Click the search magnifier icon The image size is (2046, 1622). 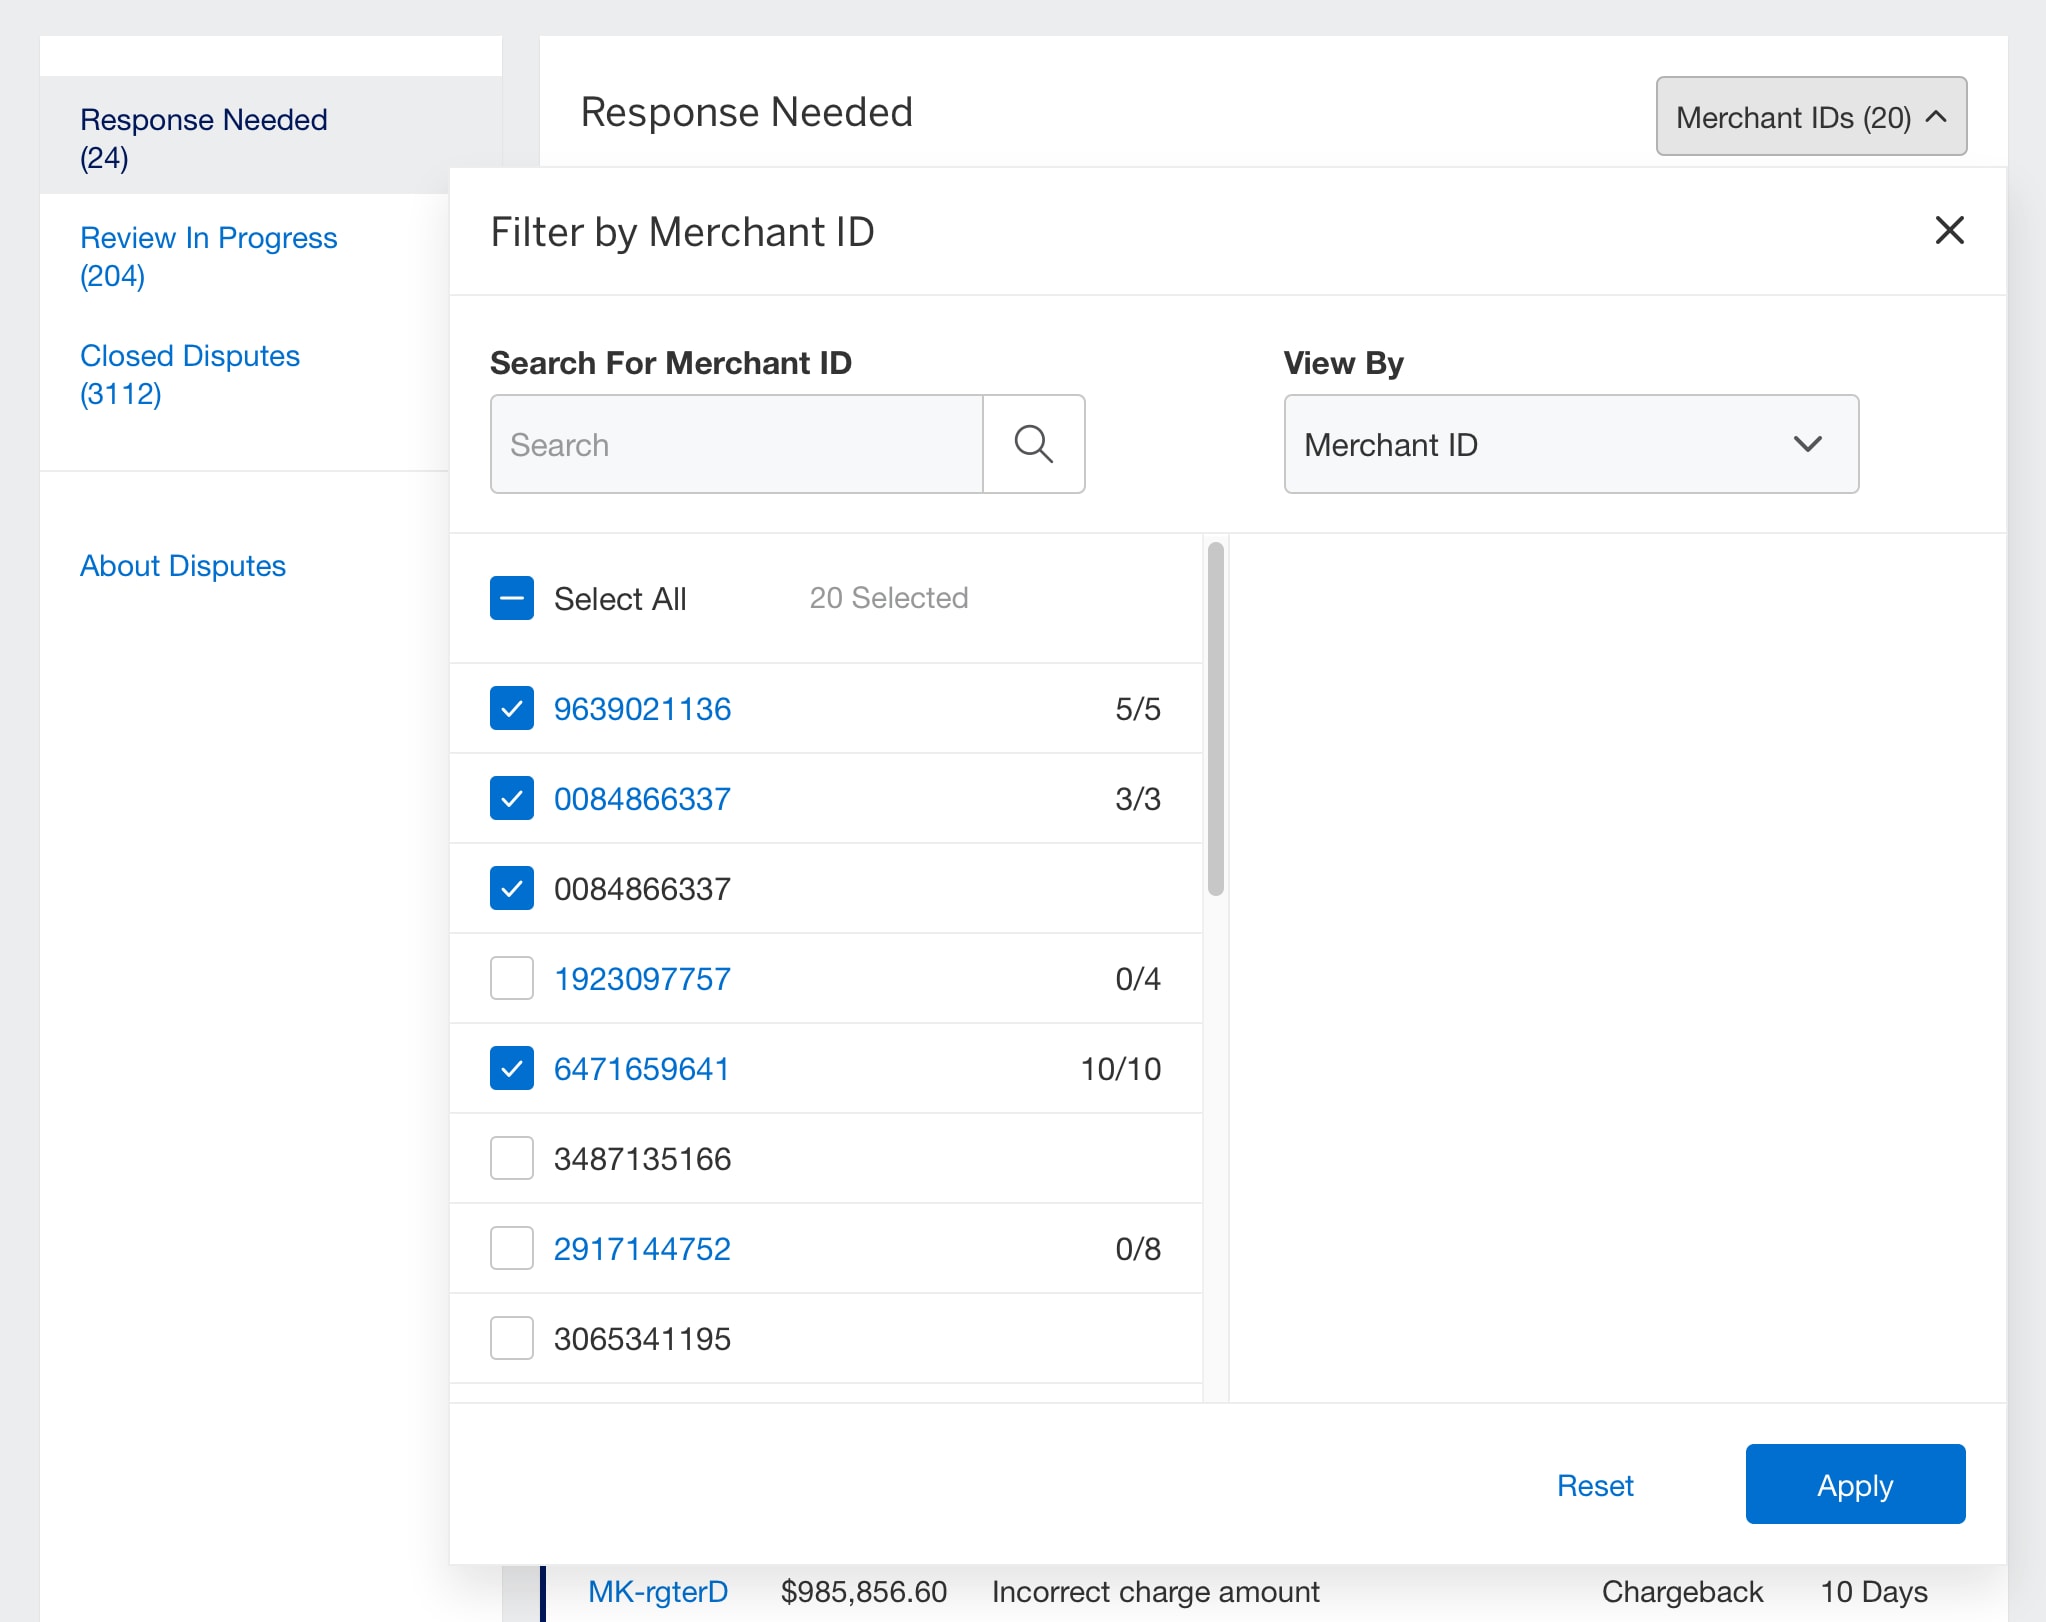point(1033,444)
